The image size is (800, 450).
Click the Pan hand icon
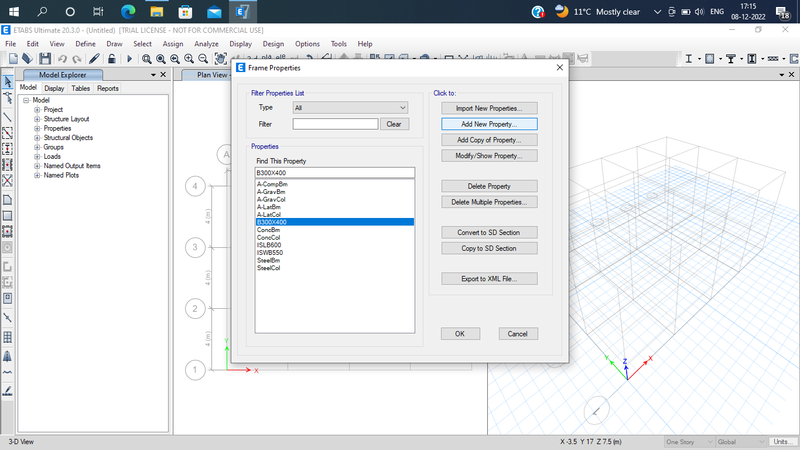220,59
